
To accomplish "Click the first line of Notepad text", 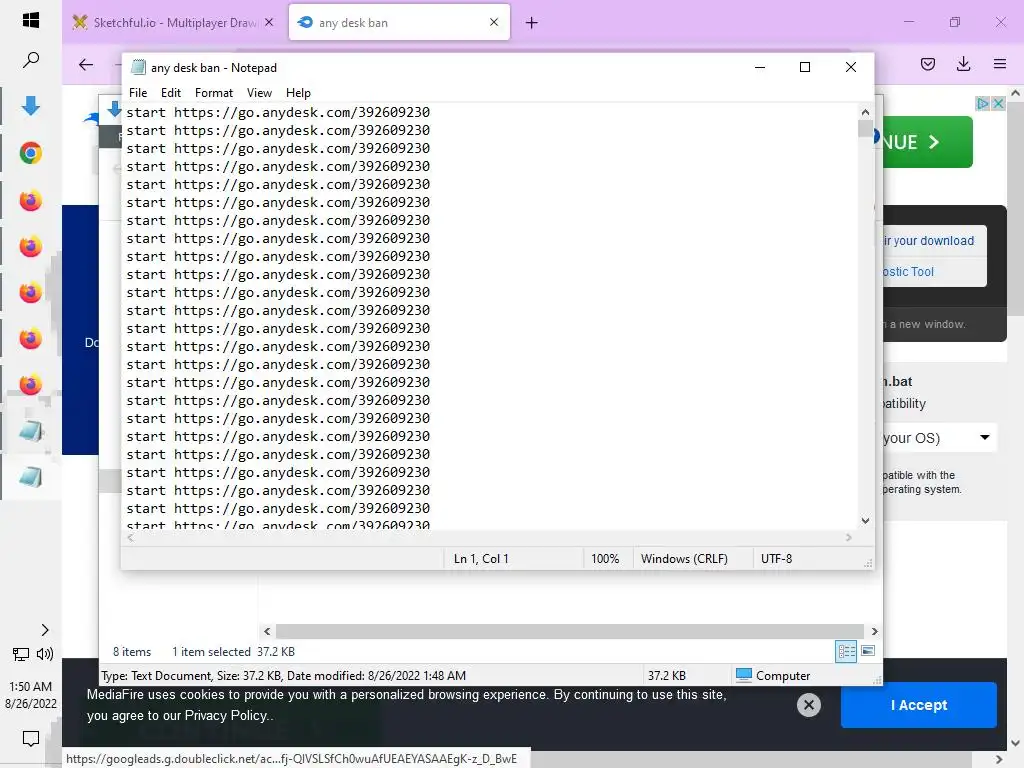I will click(x=278, y=112).
